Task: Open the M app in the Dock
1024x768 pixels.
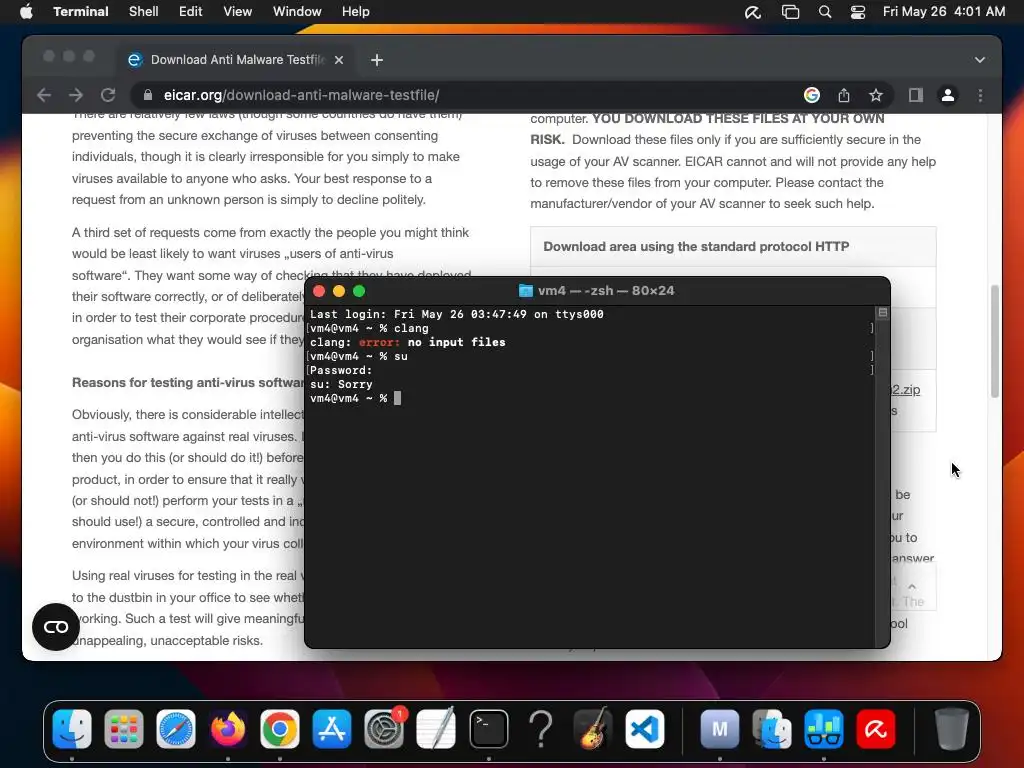Action: [x=720, y=729]
